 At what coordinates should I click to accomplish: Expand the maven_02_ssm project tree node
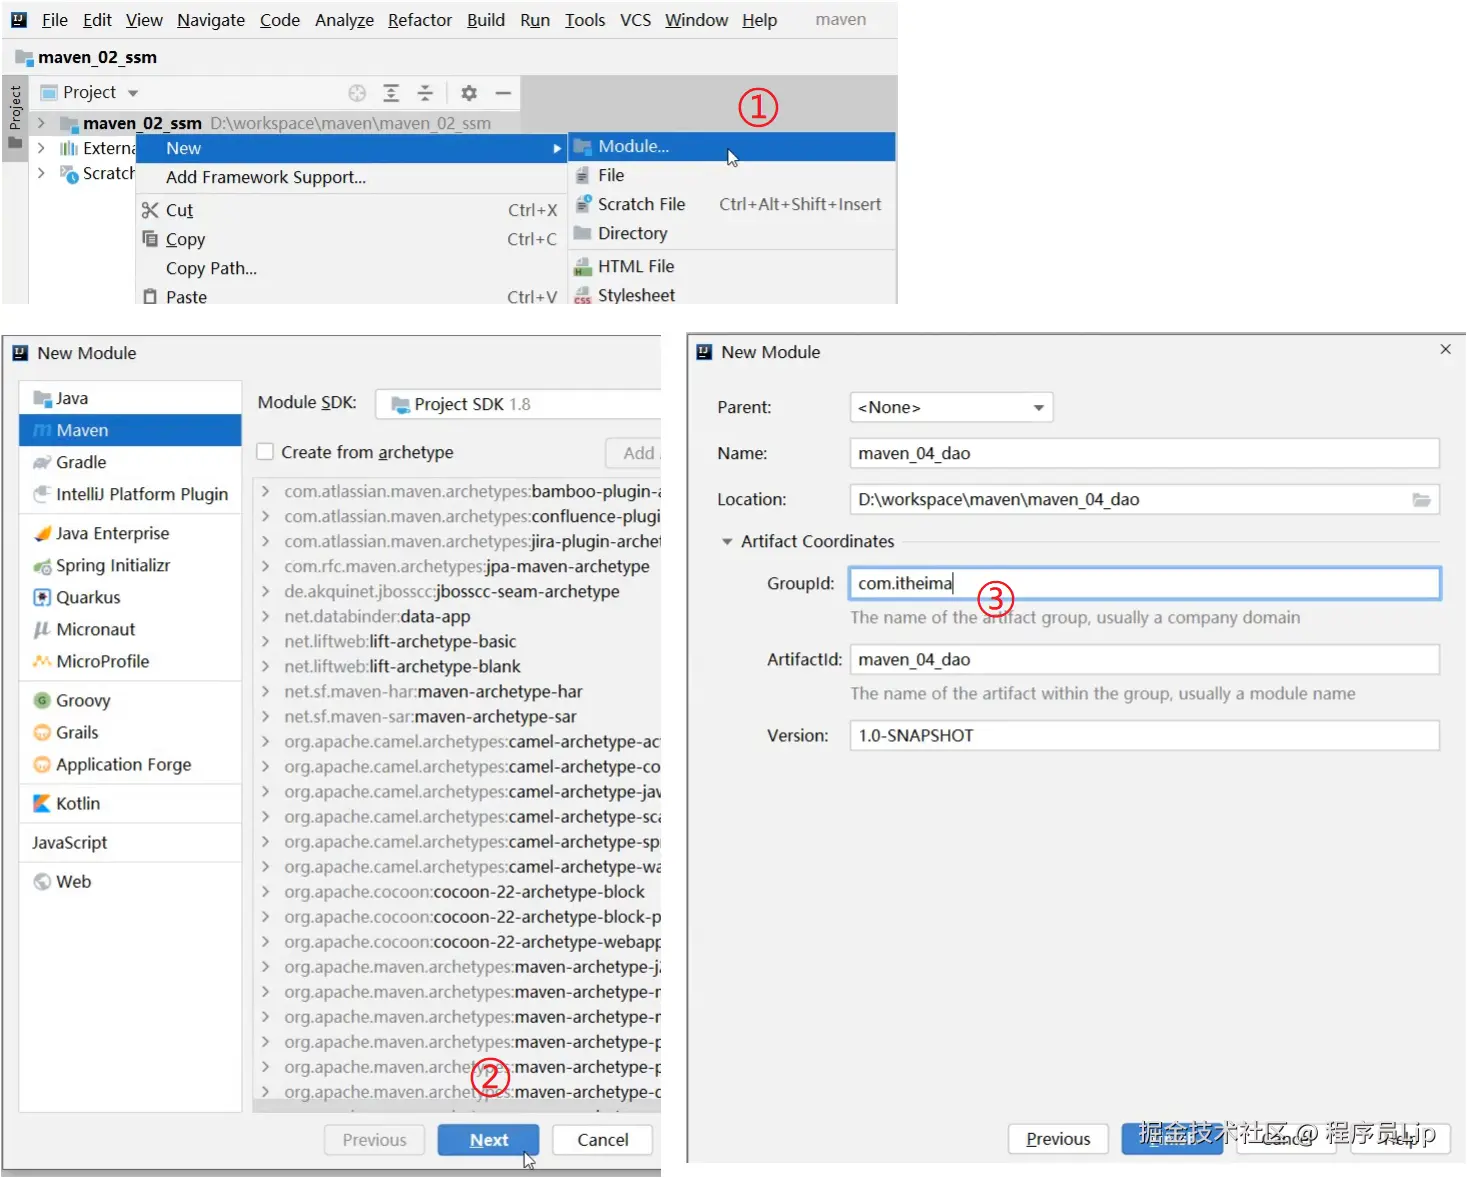pyautogui.click(x=41, y=123)
